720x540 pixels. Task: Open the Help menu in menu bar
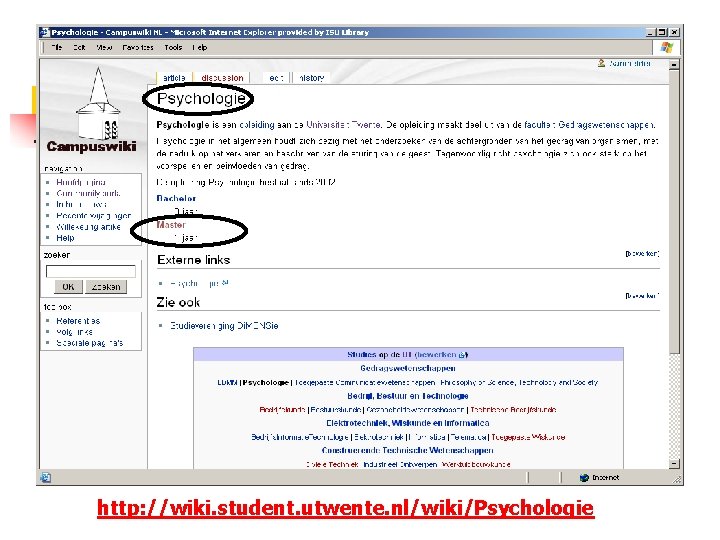(x=200, y=47)
